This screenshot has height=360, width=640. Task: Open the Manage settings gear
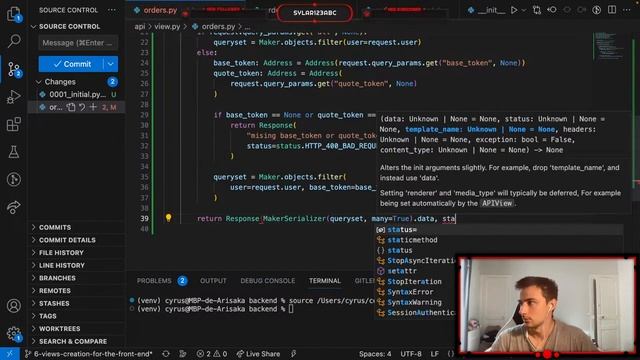(x=13, y=333)
